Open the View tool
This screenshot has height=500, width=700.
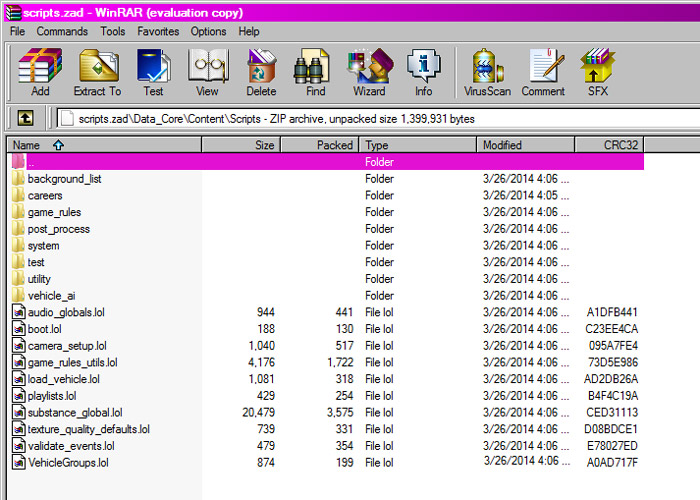(208, 73)
